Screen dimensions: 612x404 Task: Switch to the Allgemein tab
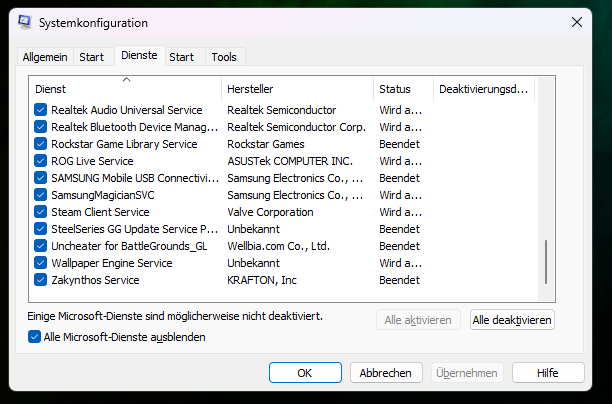pyautogui.click(x=45, y=57)
